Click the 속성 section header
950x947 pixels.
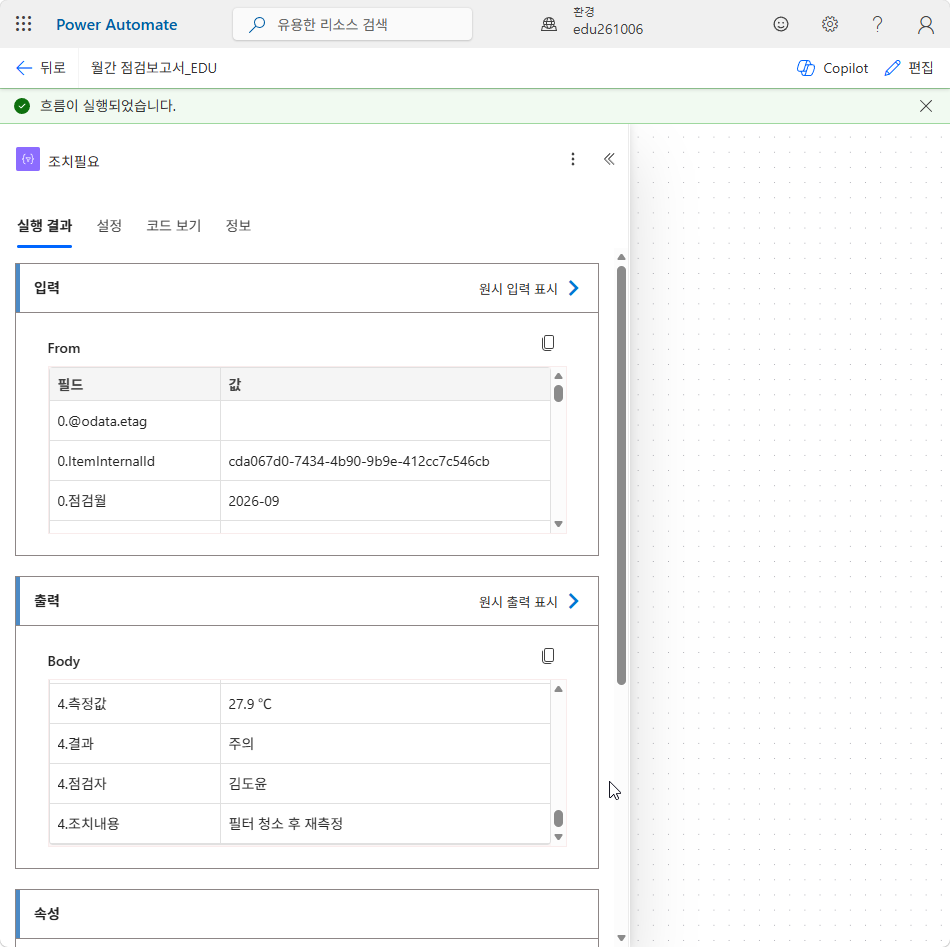pyautogui.click(x=307, y=914)
